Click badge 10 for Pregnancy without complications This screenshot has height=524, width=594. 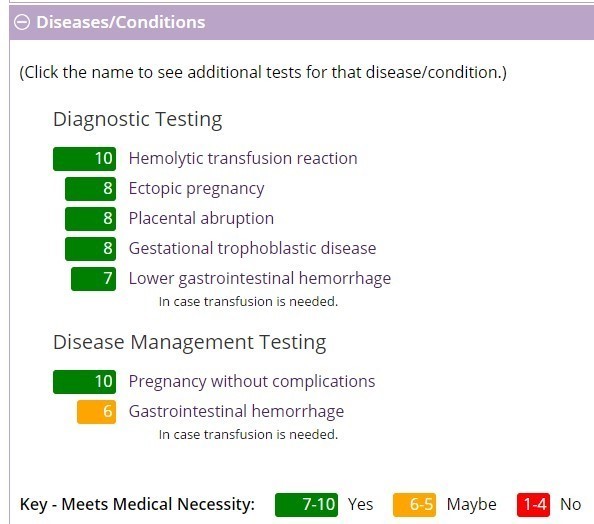[x=84, y=382]
